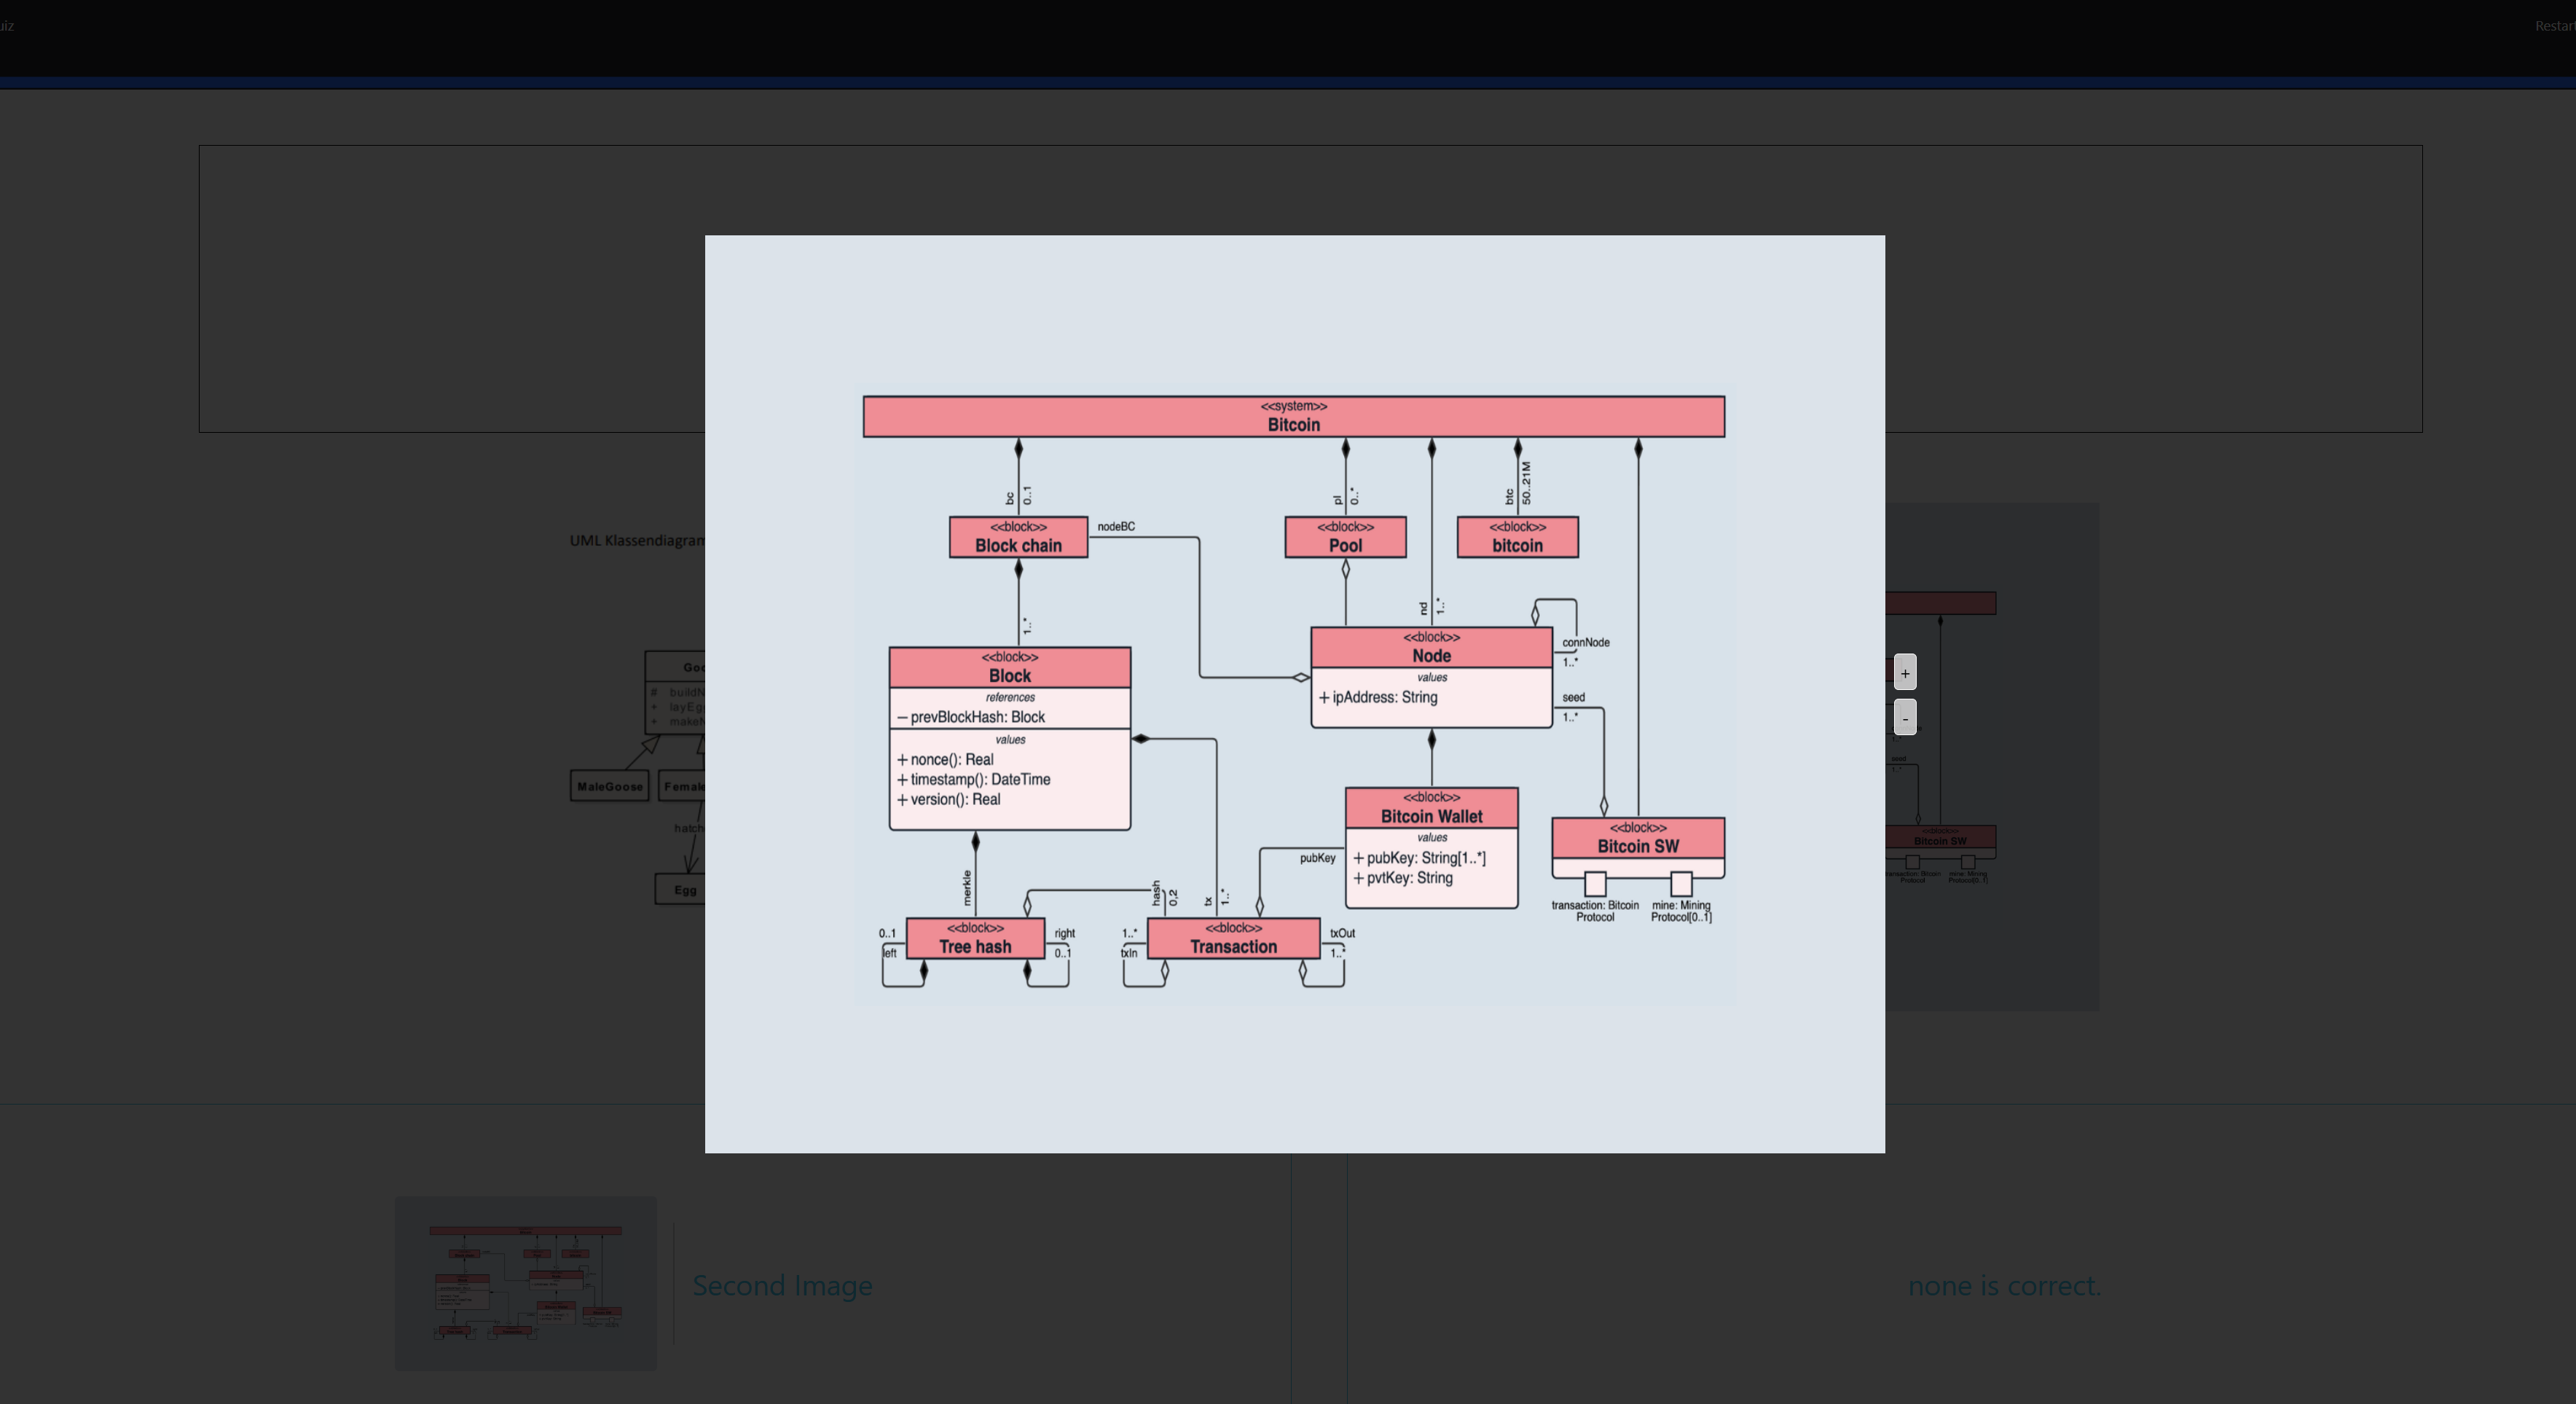Click the lowercase 'bitcoin' block beside Pool
Image resolution: width=2576 pixels, height=1404 pixels.
pyautogui.click(x=1517, y=537)
